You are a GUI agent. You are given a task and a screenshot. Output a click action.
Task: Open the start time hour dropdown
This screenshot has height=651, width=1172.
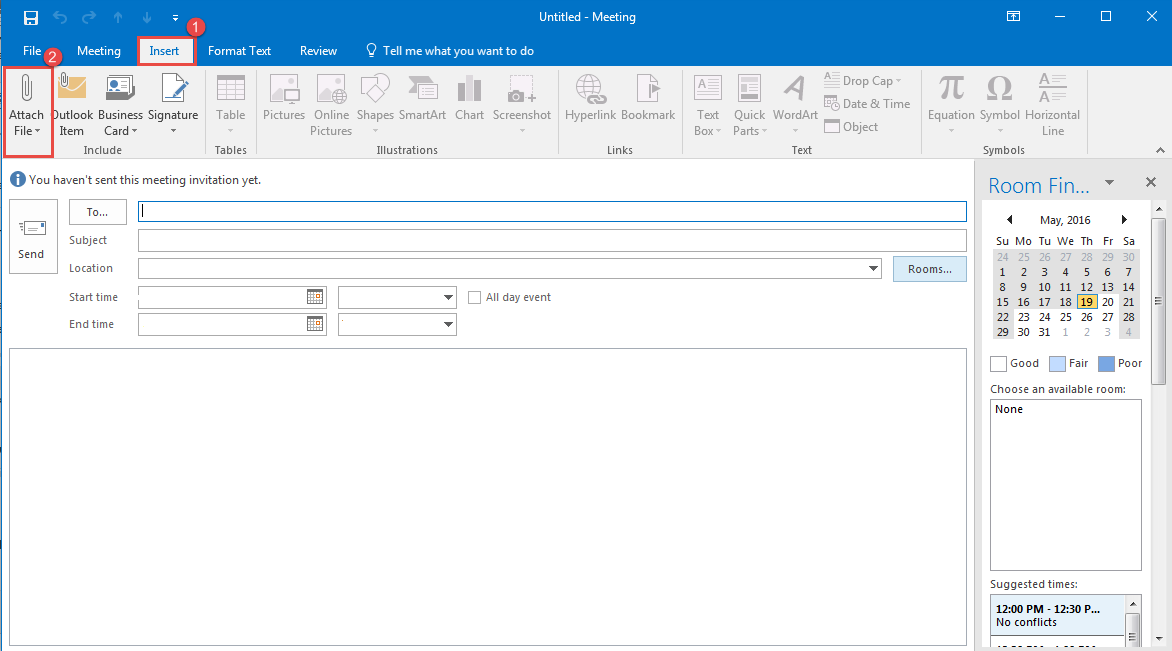click(448, 297)
